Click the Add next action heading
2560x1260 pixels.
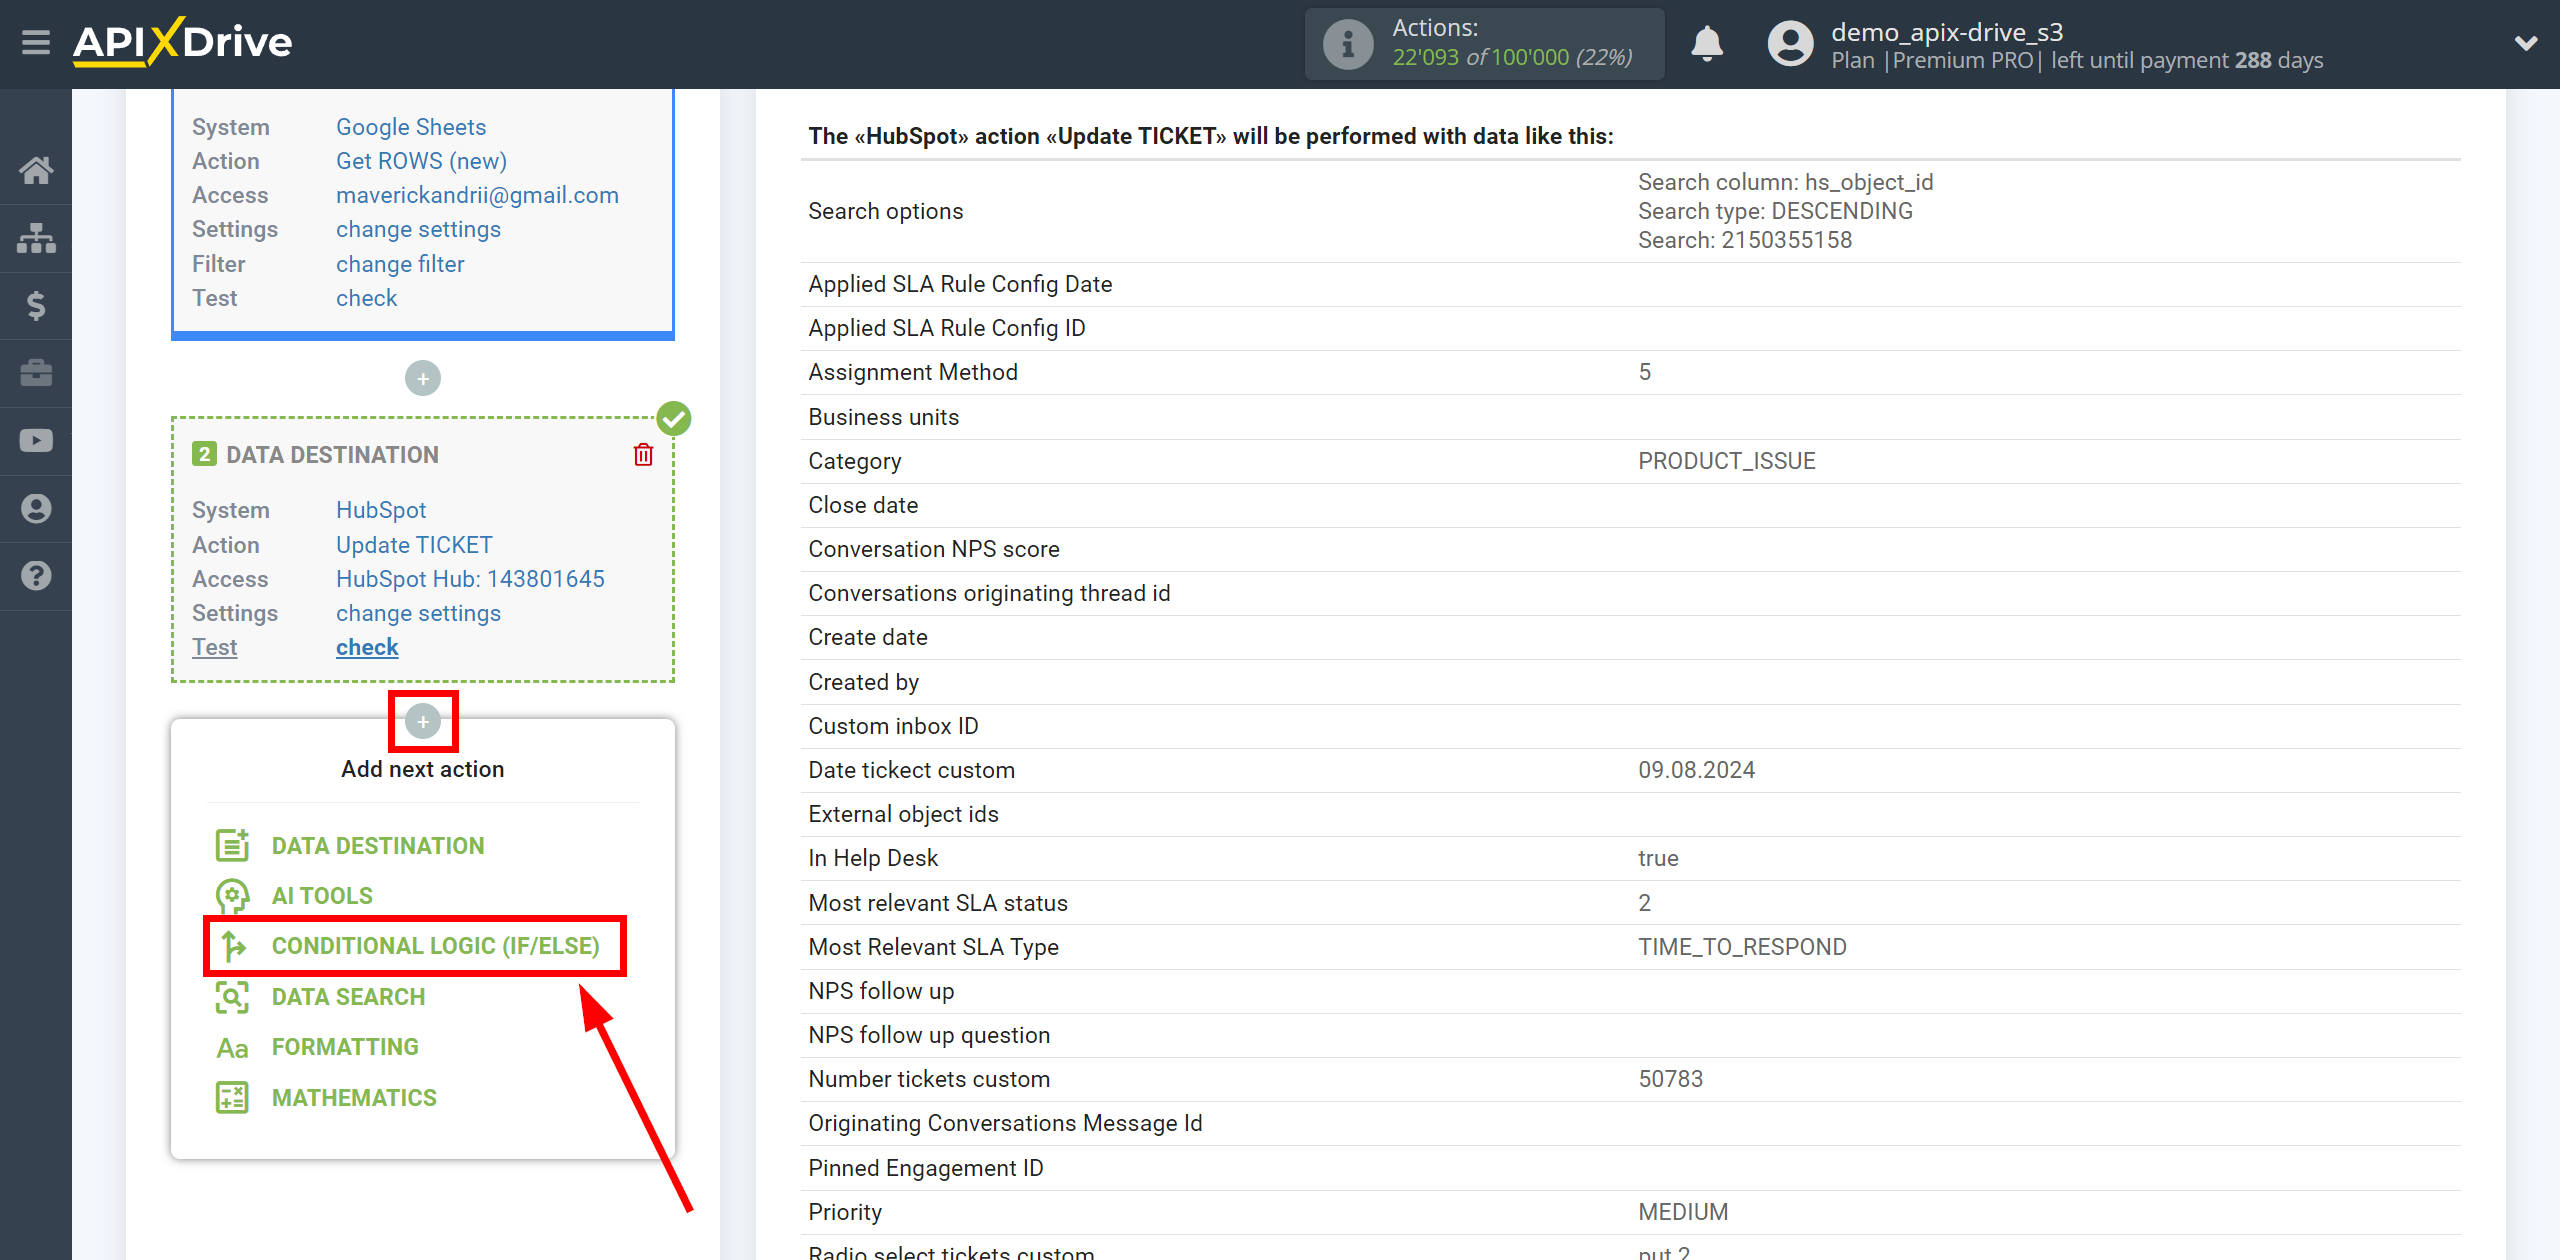pyautogui.click(x=423, y=769)
